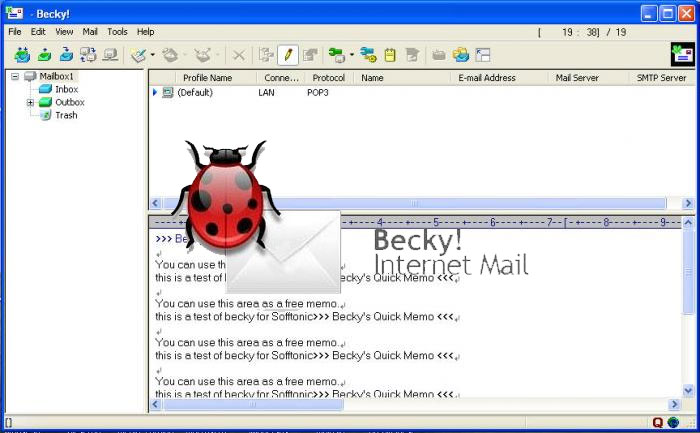
Task: Click the green mailbox settings icon
Action: [x=337, y=55]
